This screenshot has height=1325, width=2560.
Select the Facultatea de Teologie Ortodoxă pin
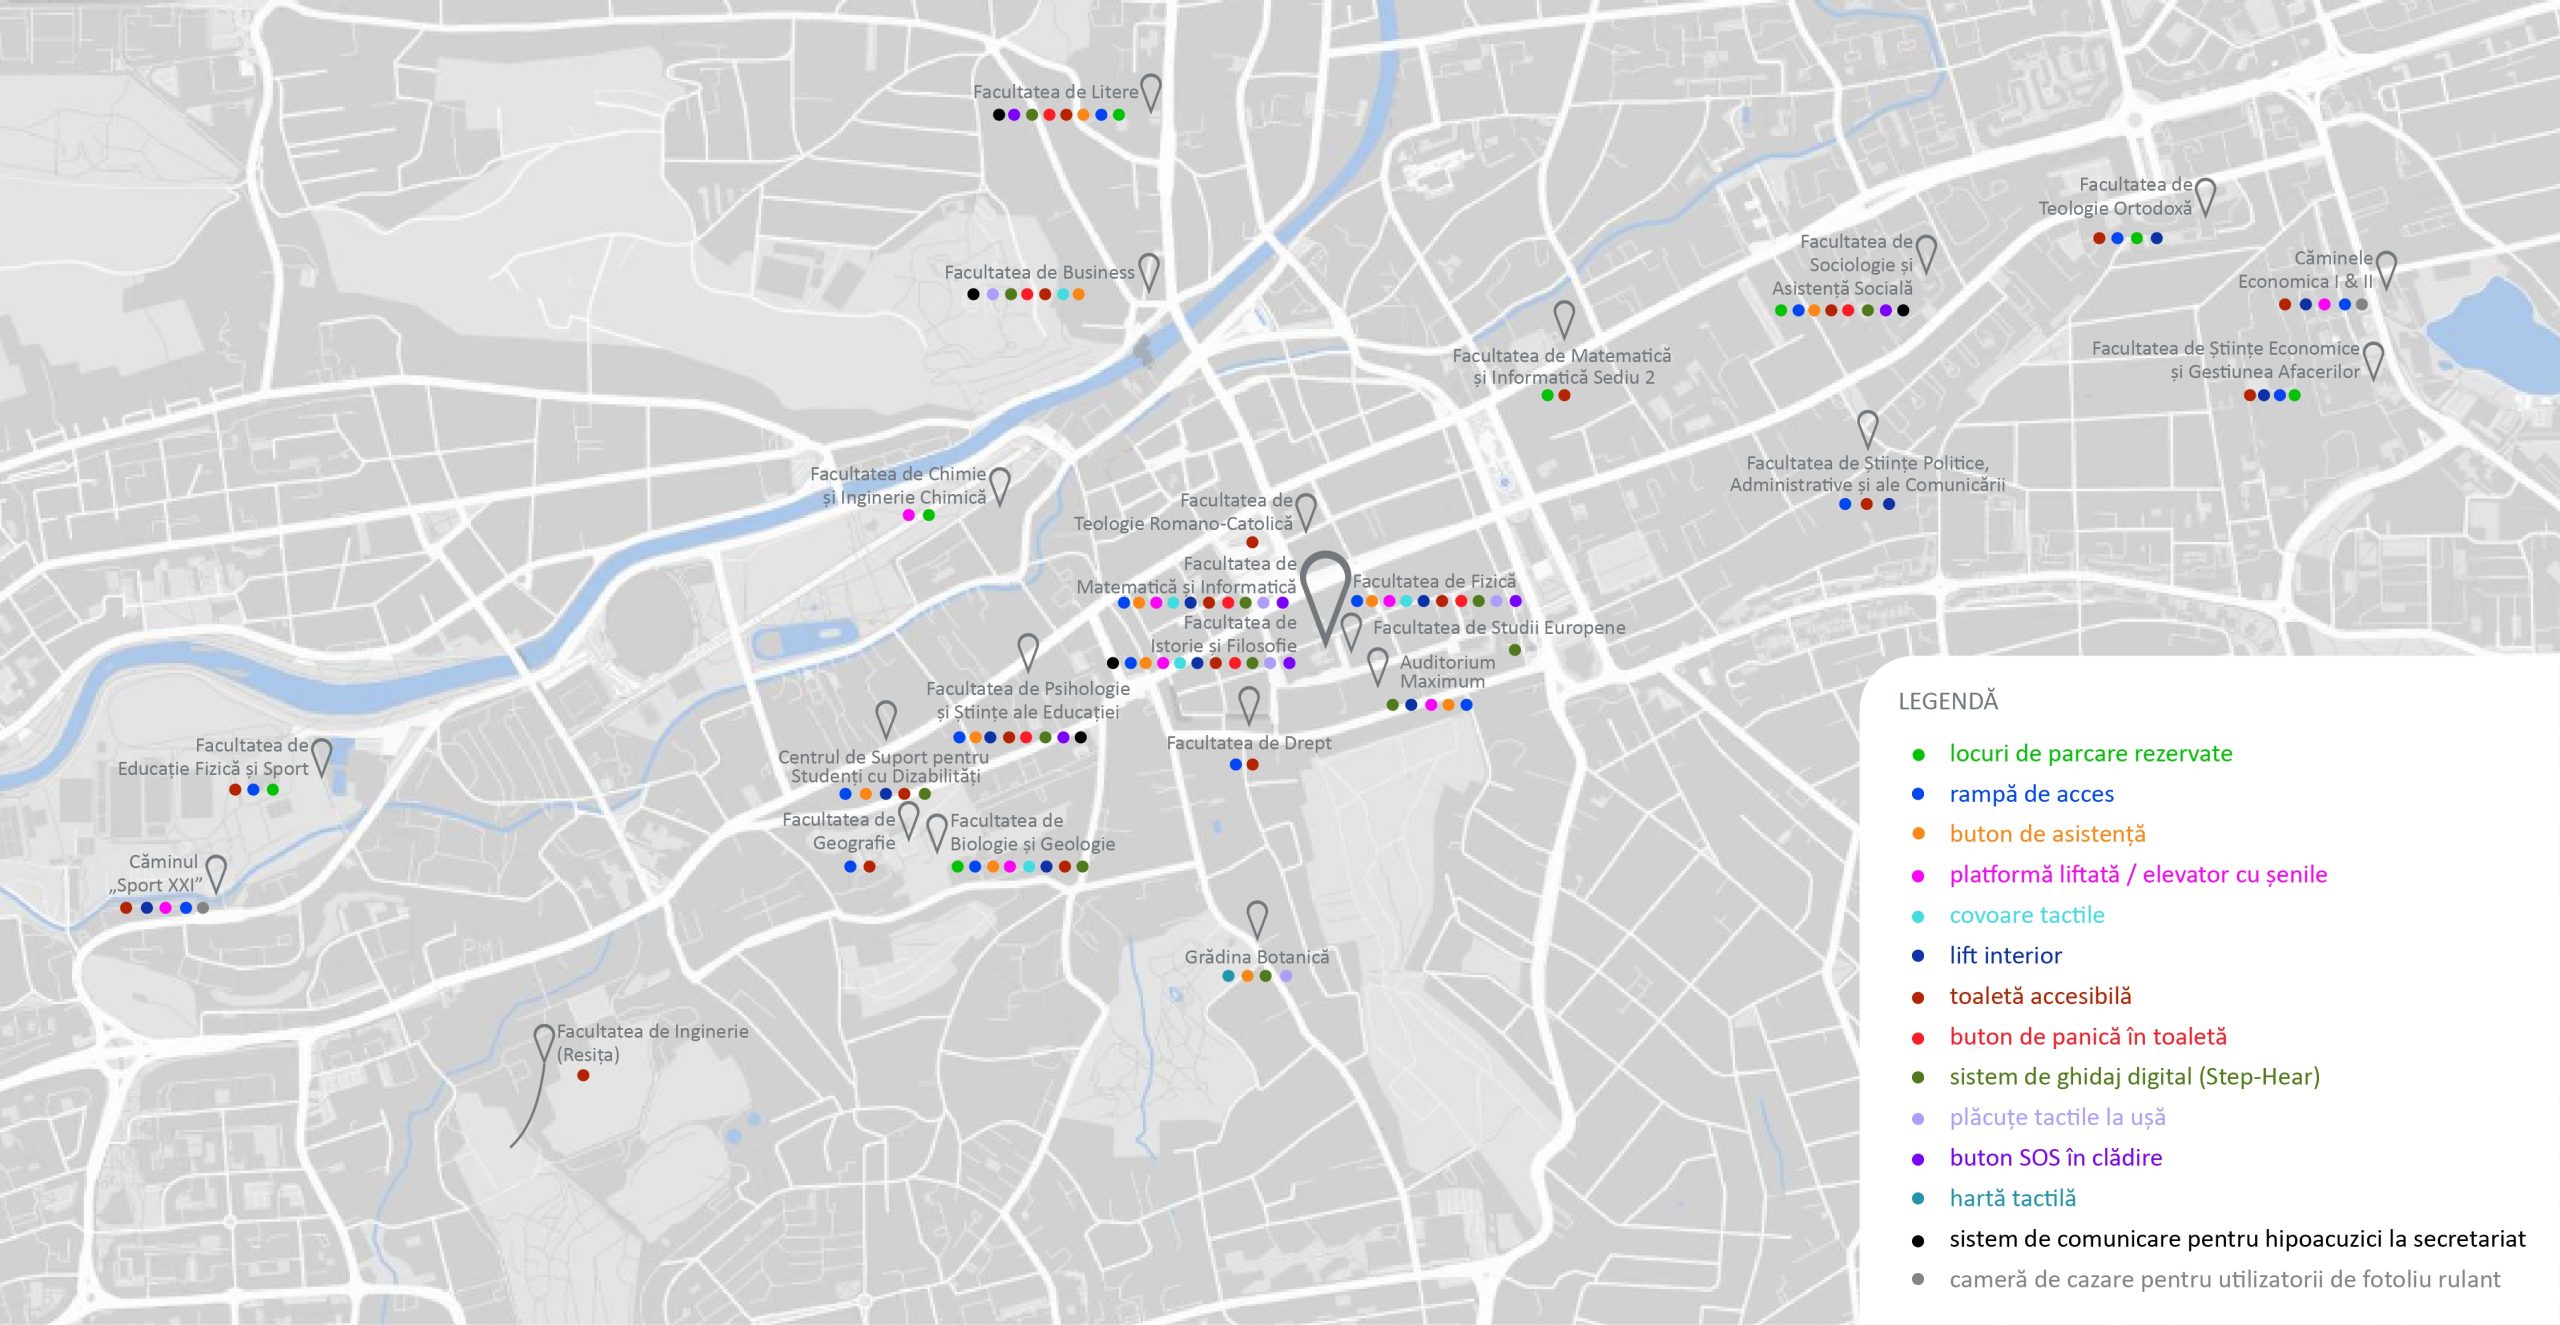click(x=2205, y=195)
